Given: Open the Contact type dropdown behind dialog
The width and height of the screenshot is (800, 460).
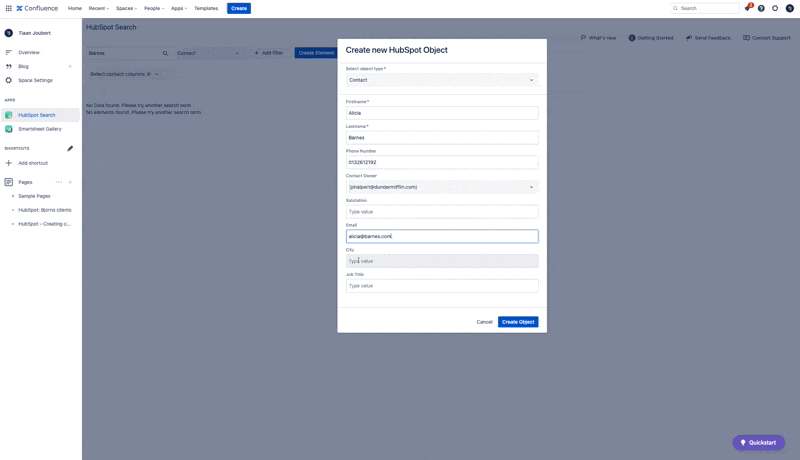Looking at the screenshot, I should [208, 53].
